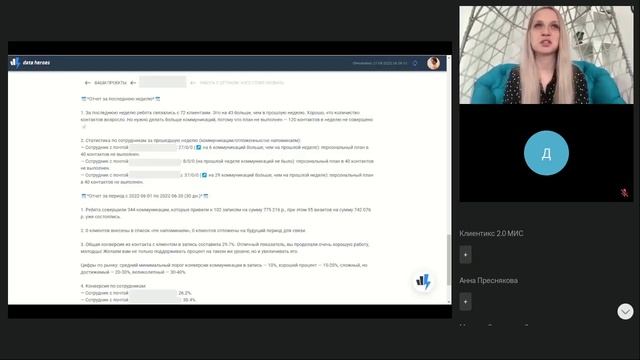Viewport: 640px width, 360px height.
Task: Expand participants list with down chevron
Action: coord(625,311)
